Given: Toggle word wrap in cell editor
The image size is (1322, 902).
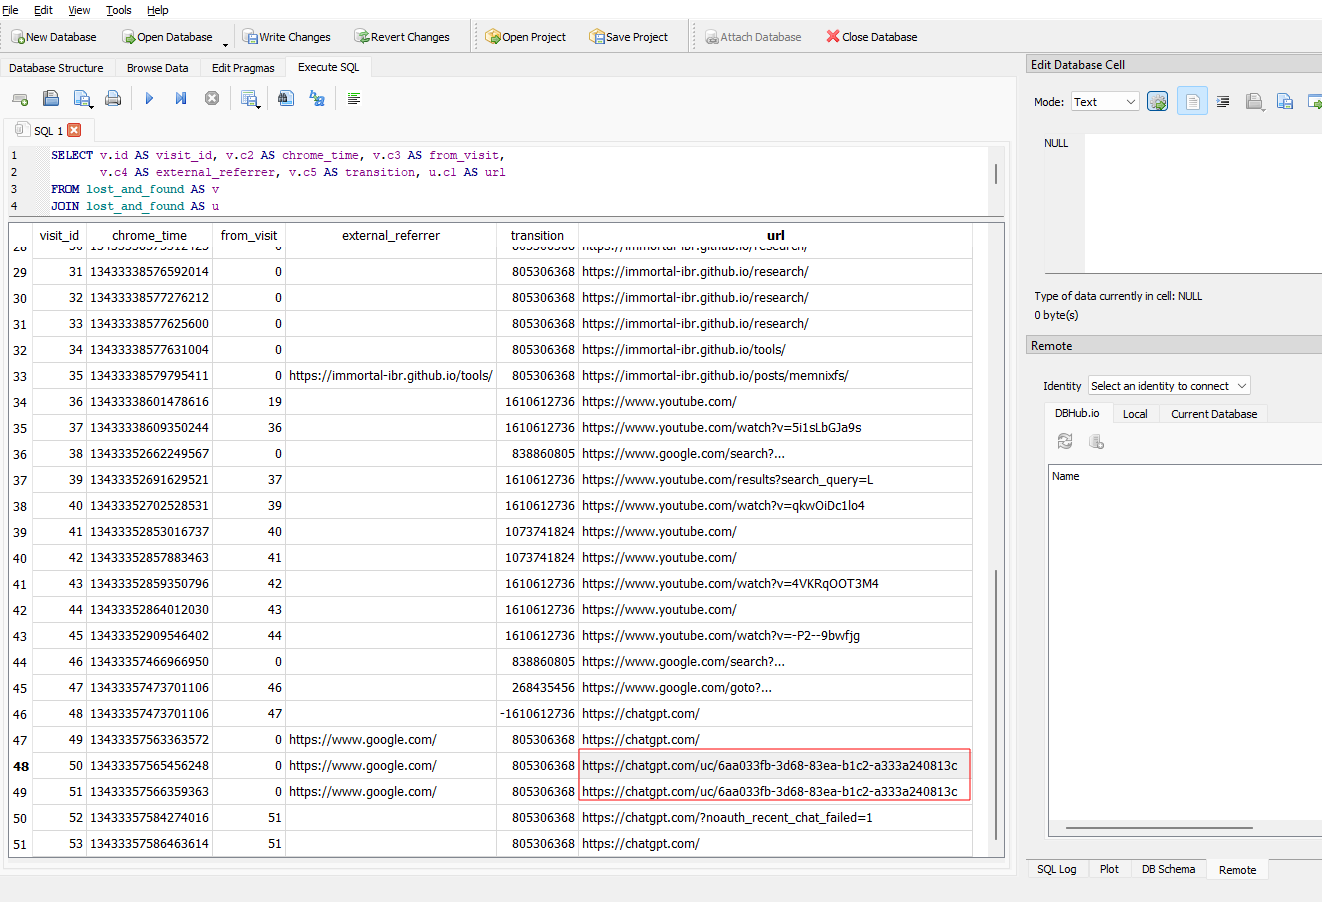Looking at the screenshot, I should 1192,102.
